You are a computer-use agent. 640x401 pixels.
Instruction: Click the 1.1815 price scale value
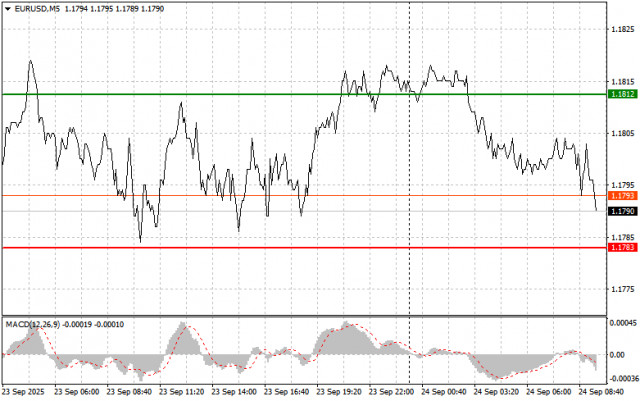tap(622, 81)
